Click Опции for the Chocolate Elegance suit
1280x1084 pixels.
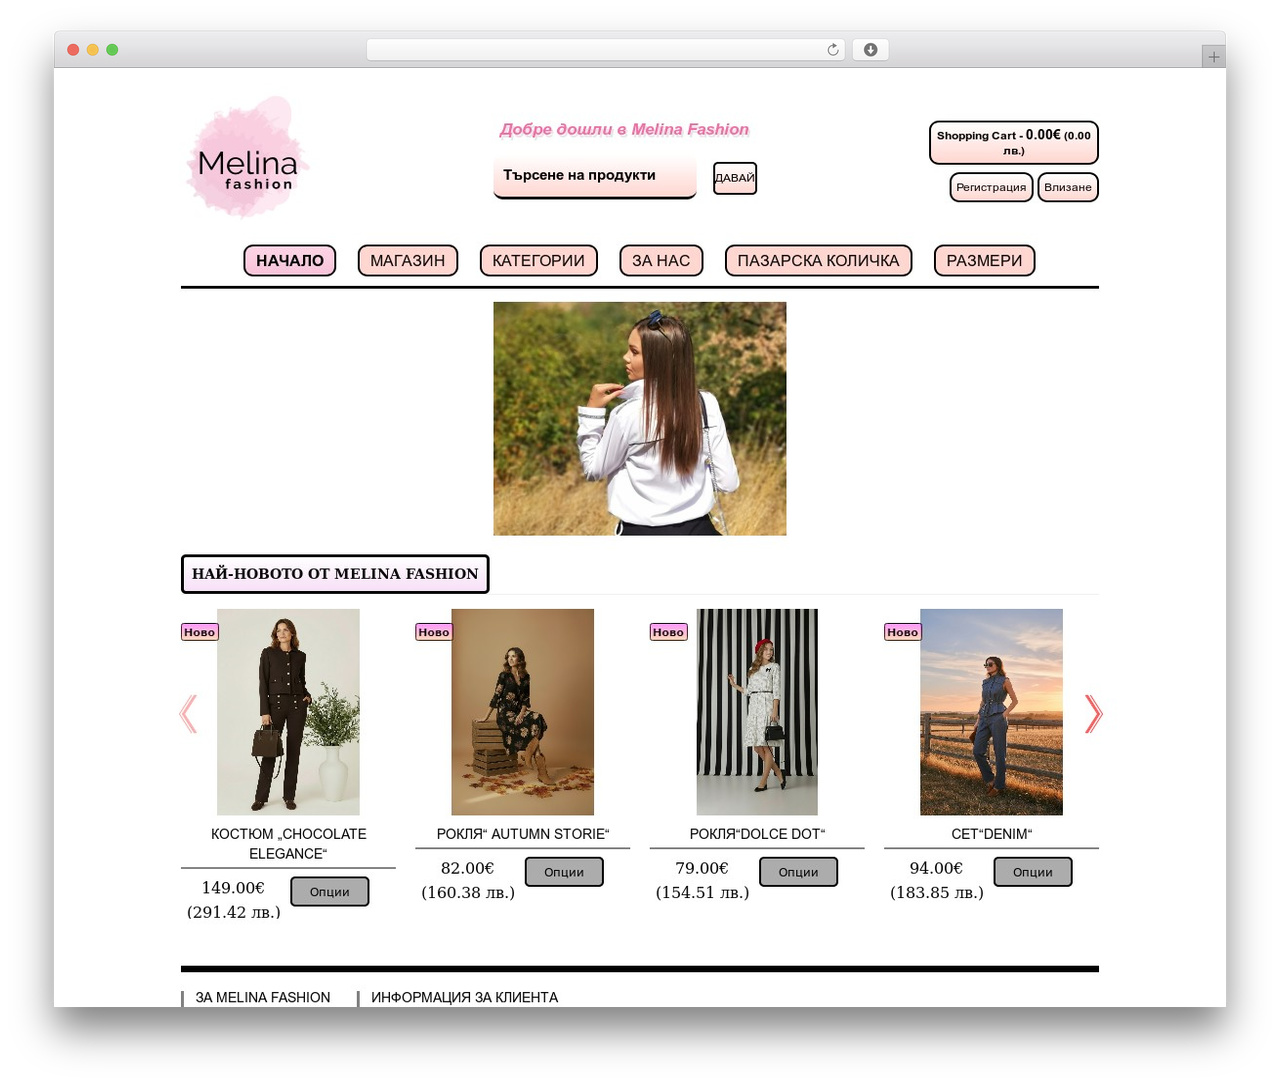[330, 892]
